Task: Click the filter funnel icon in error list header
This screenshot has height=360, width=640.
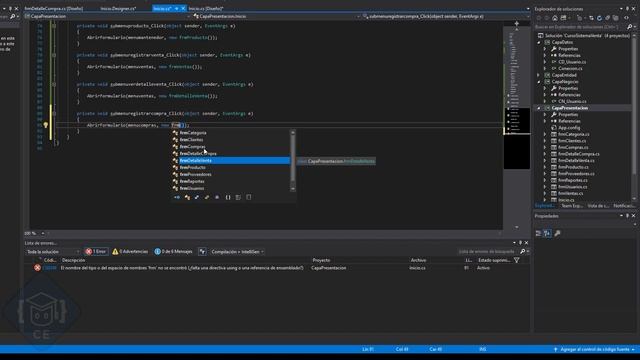Action: click(x=516, y=260)
